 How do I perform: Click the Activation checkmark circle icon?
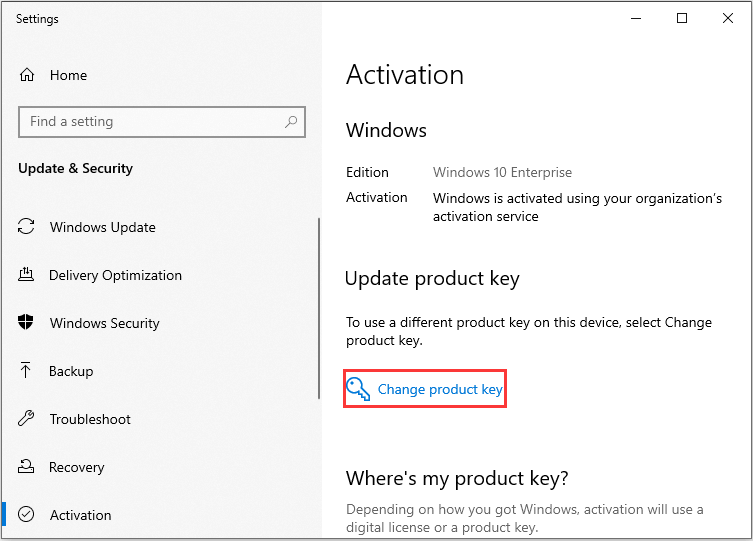coord(27,515)
